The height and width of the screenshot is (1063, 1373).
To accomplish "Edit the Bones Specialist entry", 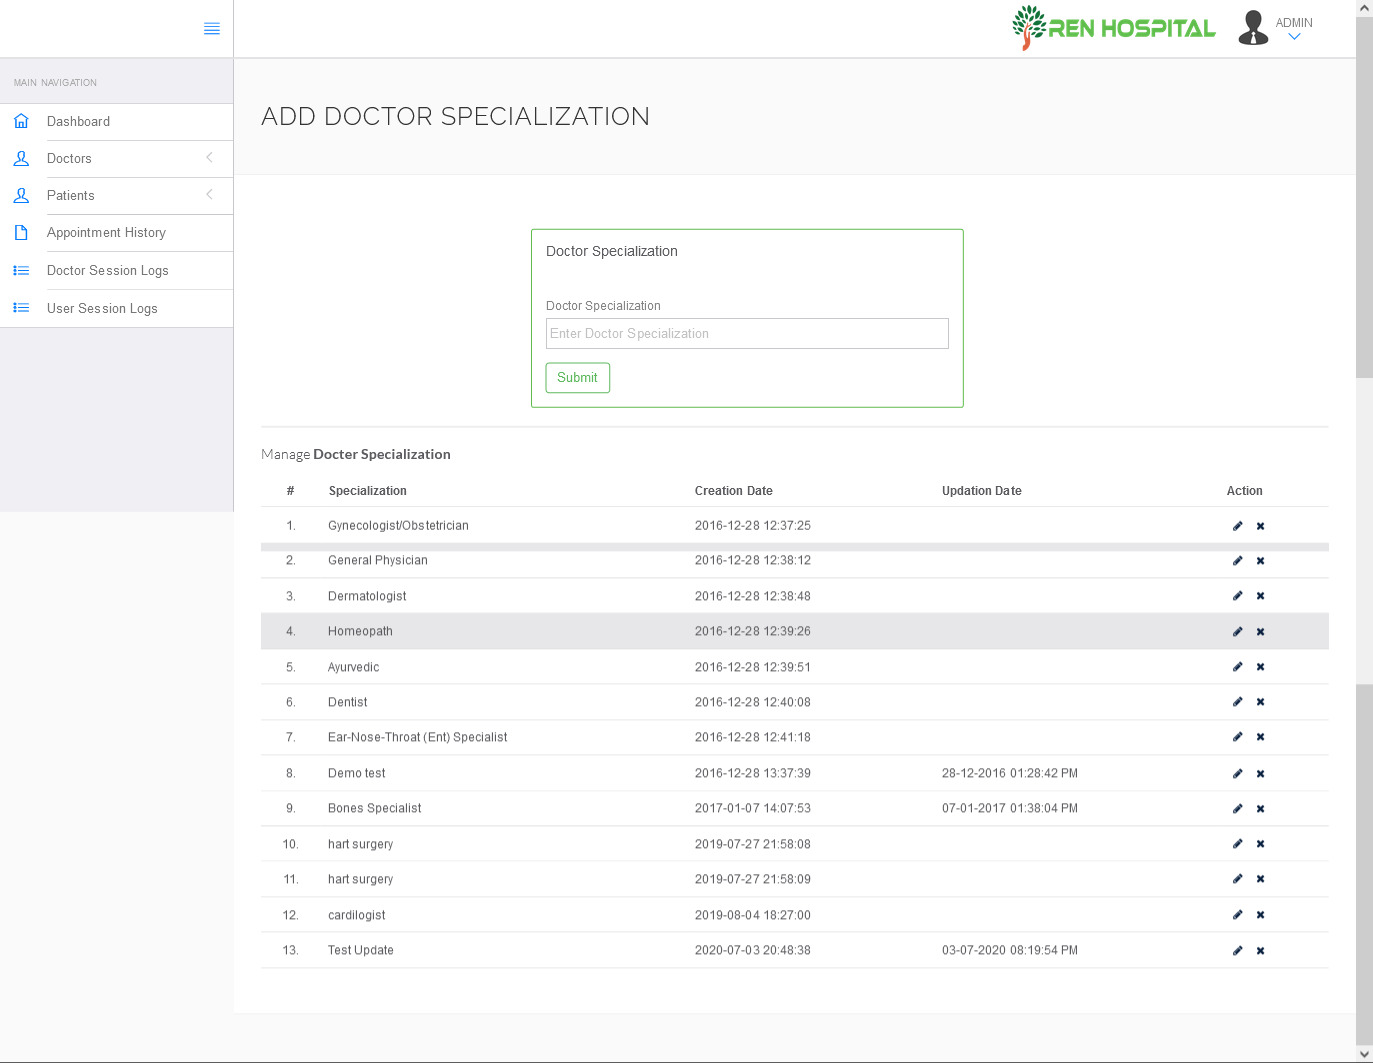I will point(1238,808).
